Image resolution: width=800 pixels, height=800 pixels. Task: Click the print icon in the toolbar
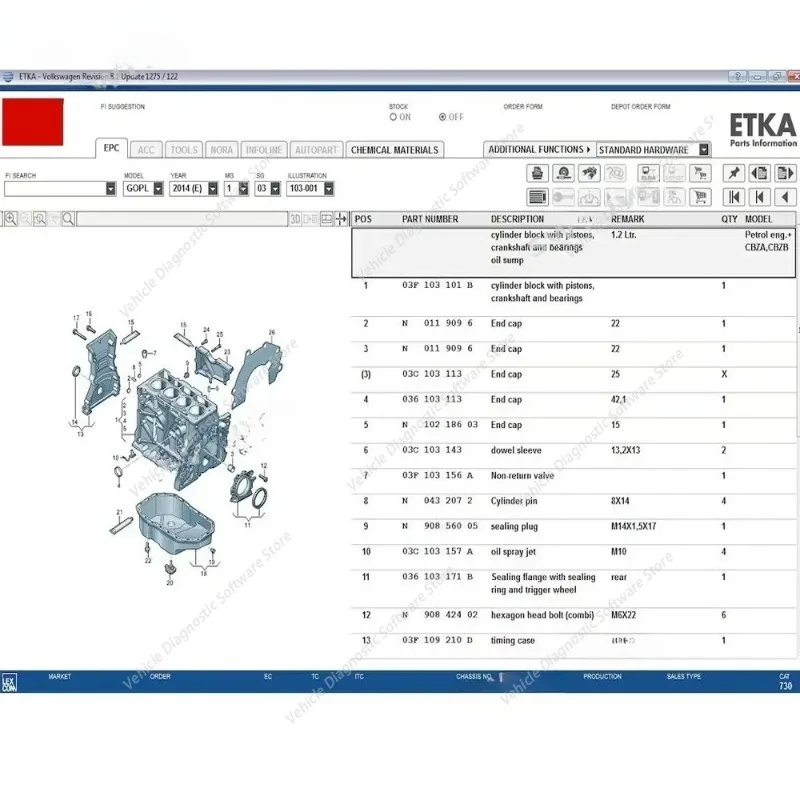537,173
